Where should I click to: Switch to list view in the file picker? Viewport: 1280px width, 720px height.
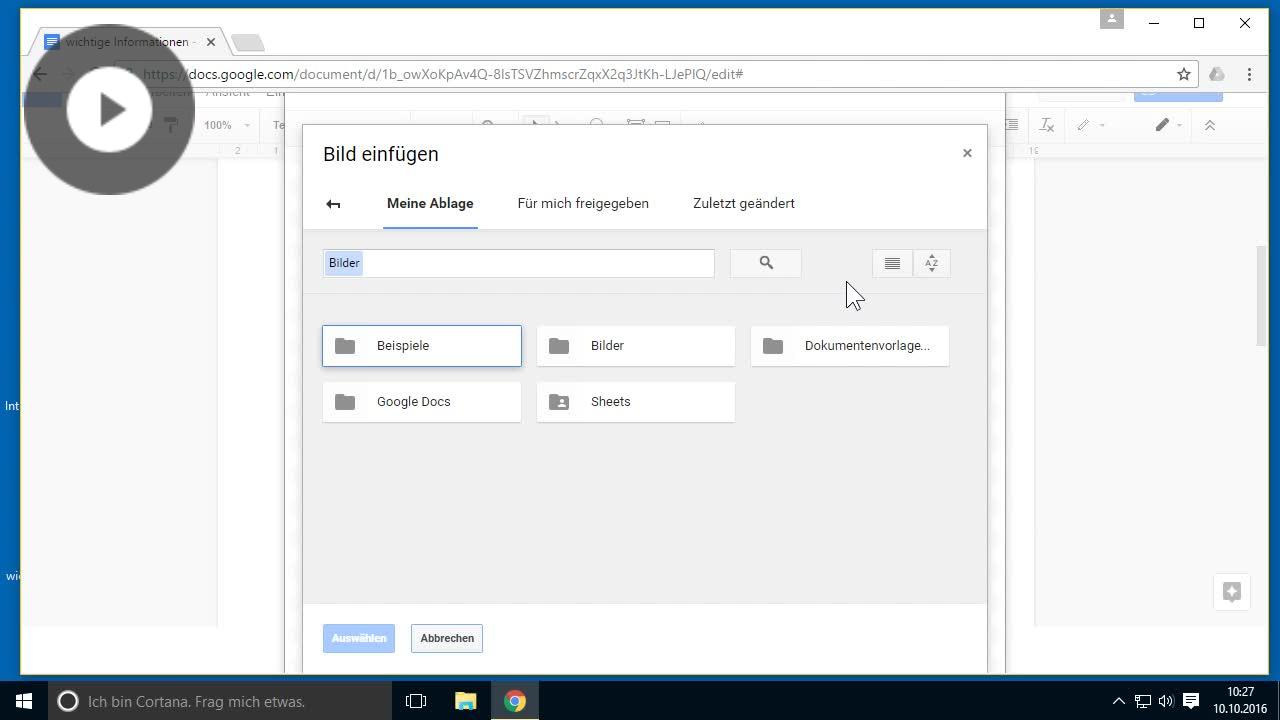(x=891, y=263)
